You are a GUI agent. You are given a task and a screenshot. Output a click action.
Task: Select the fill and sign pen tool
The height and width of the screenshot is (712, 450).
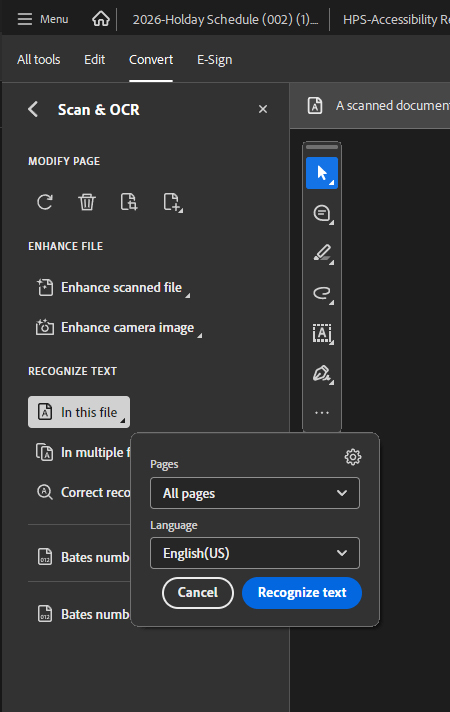322,373
